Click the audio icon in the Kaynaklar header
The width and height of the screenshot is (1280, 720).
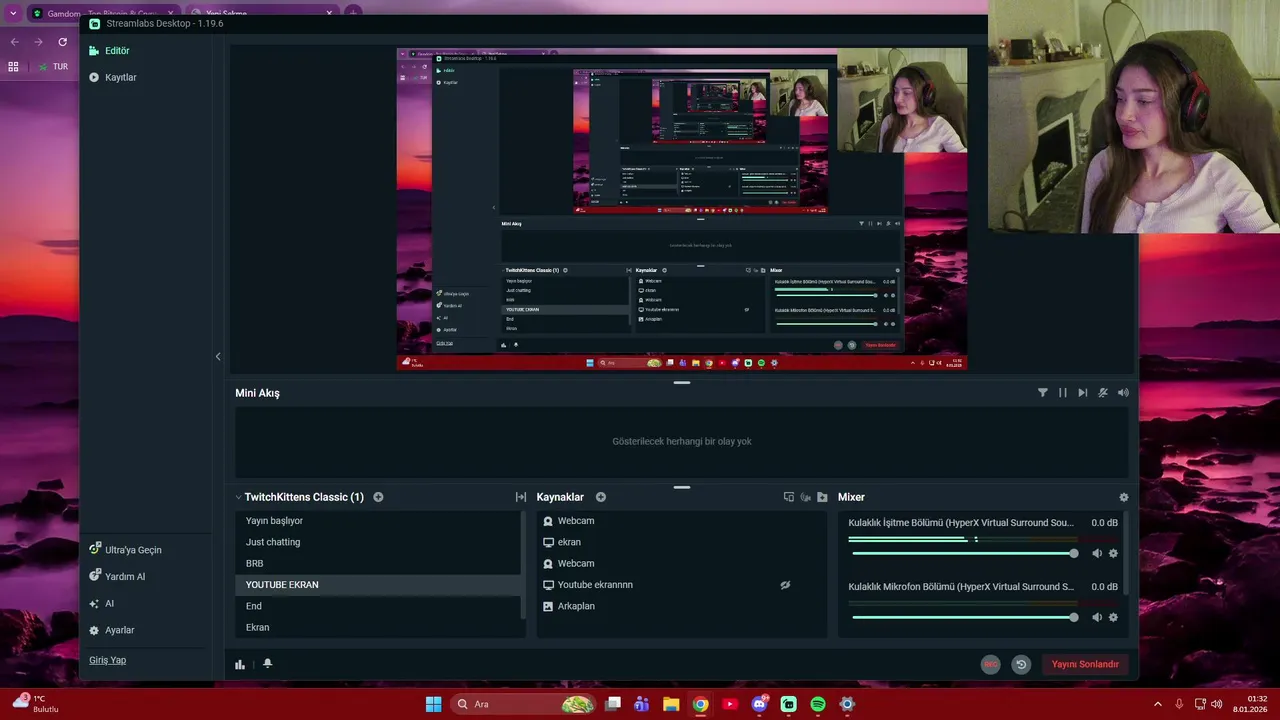pyautogui.click(x=806, y=497)
